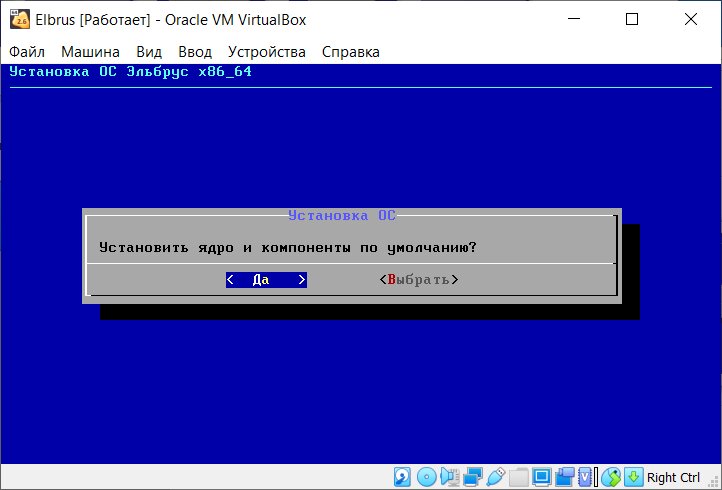Click the keyboard capture arrow icon
The image size is (722, 490).
pos(634,477)
